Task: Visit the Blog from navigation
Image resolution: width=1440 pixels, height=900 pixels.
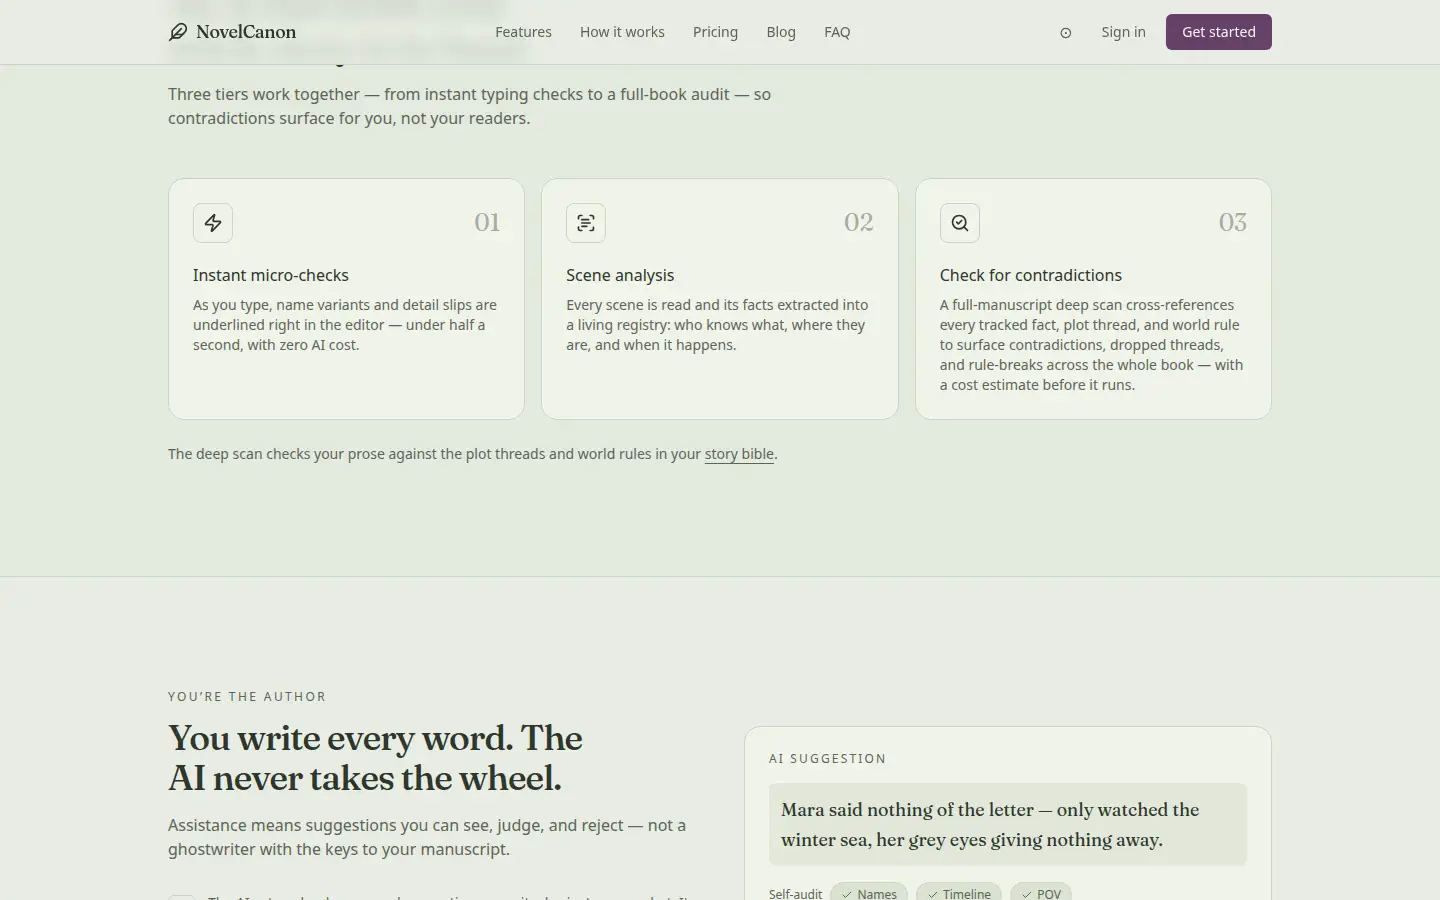Action: point(781,32)
